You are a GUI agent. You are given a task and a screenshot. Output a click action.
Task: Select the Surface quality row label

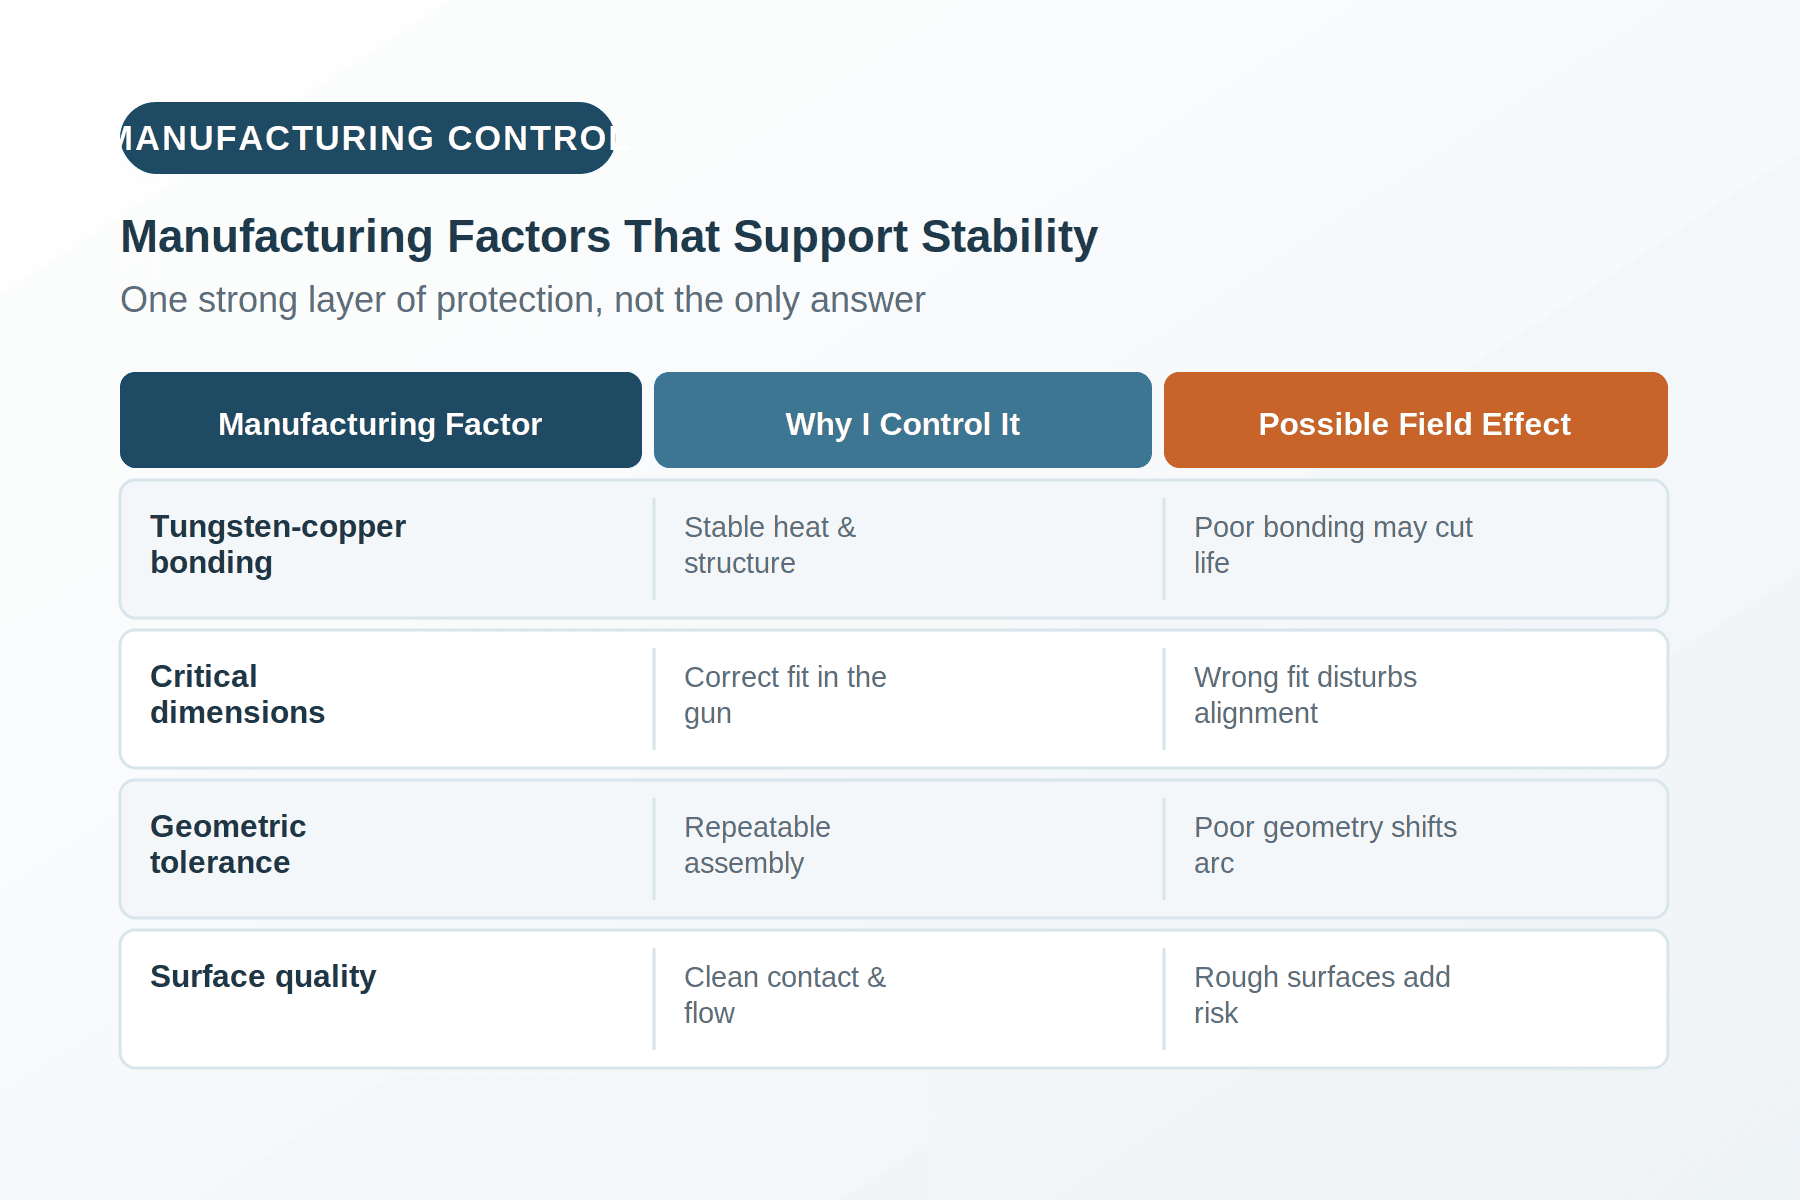click(263, 977)
